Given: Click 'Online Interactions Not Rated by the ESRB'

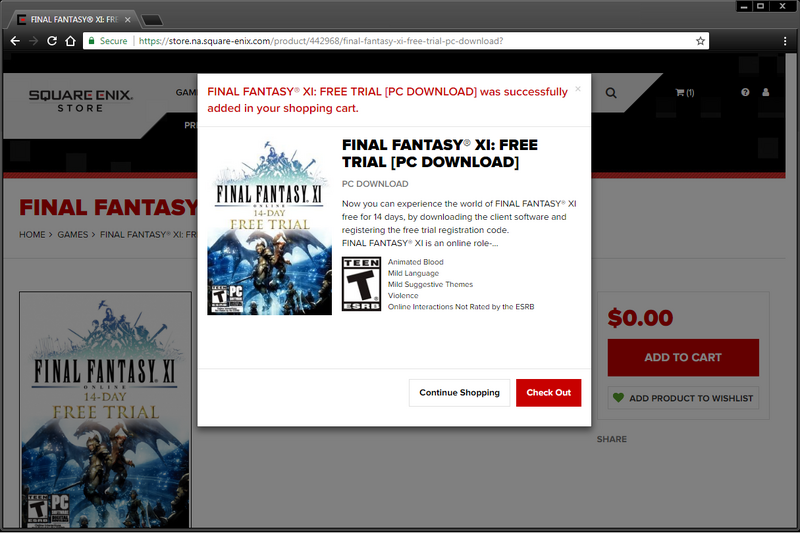Looking at the screenshot, I should coord(461,307).
